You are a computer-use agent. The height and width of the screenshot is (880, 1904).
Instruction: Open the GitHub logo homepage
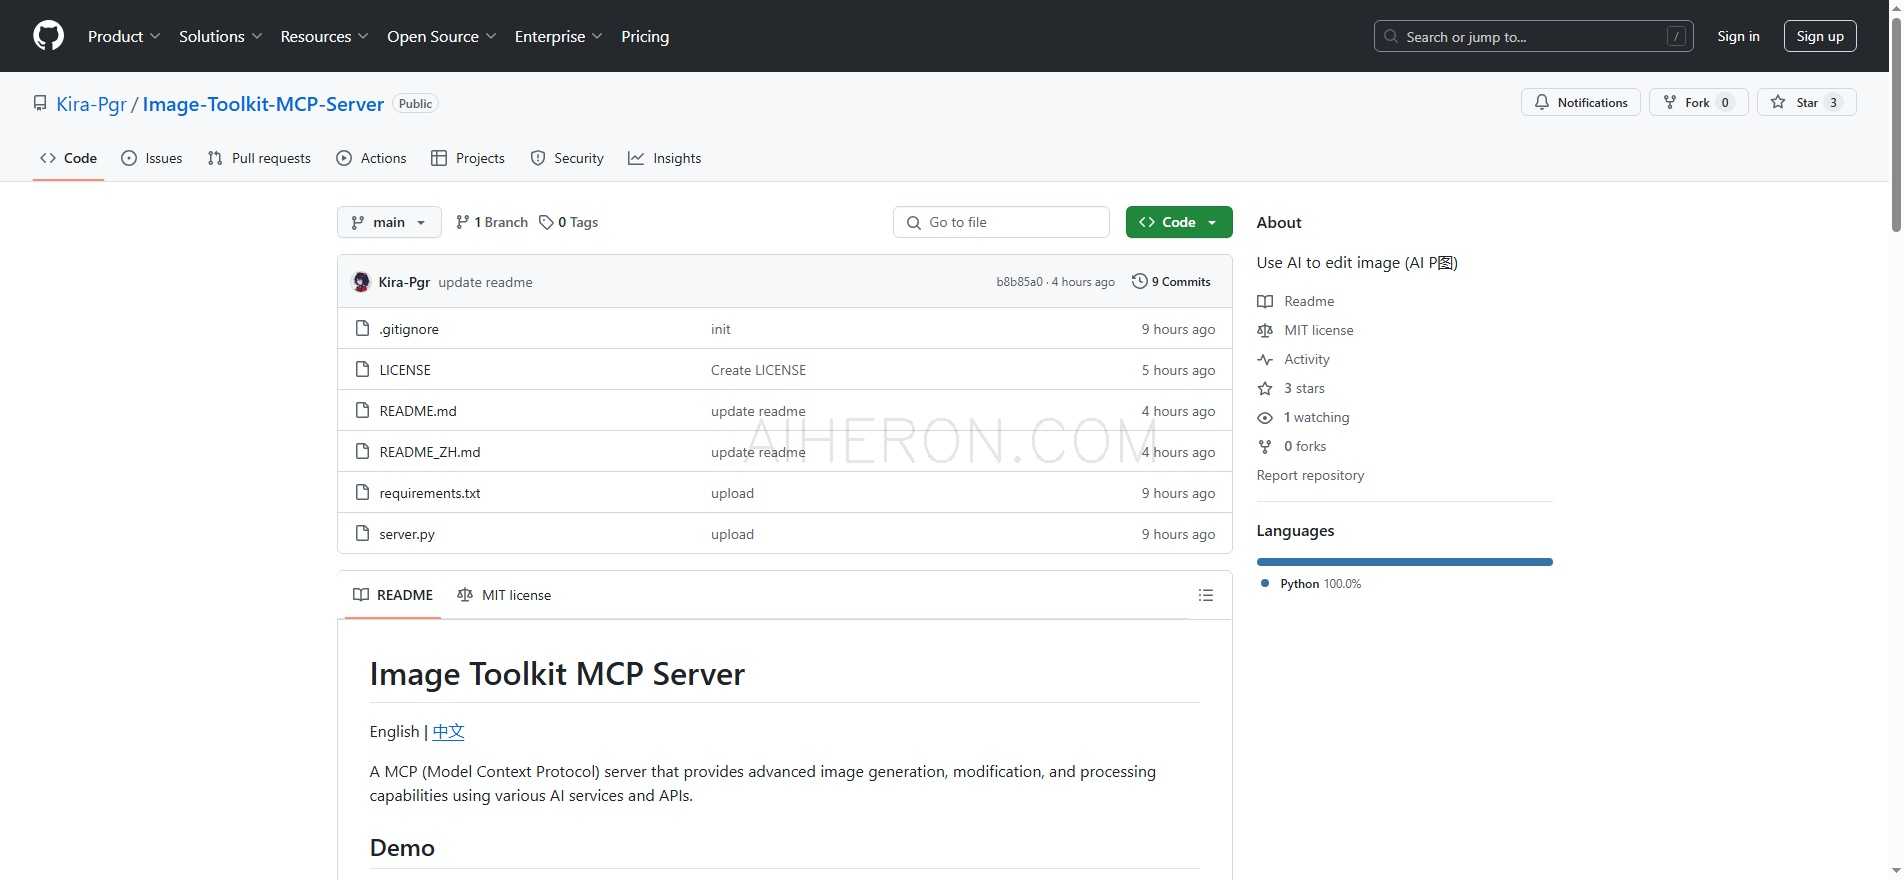pos(48,36)
